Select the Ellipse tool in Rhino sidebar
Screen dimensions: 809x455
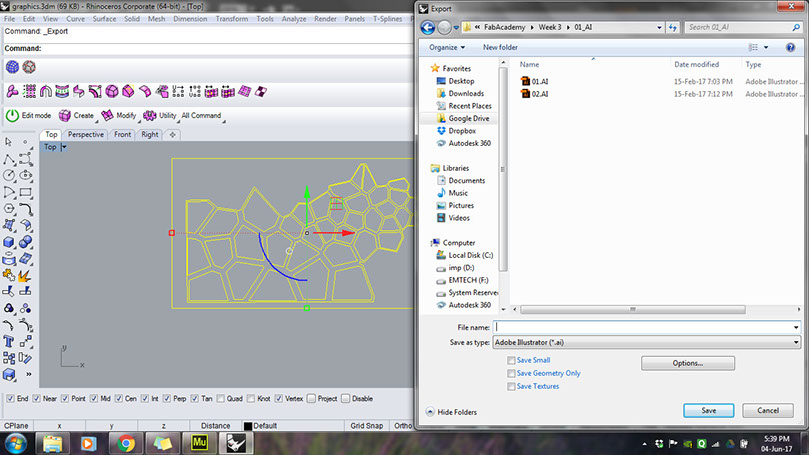coord(25,176)
